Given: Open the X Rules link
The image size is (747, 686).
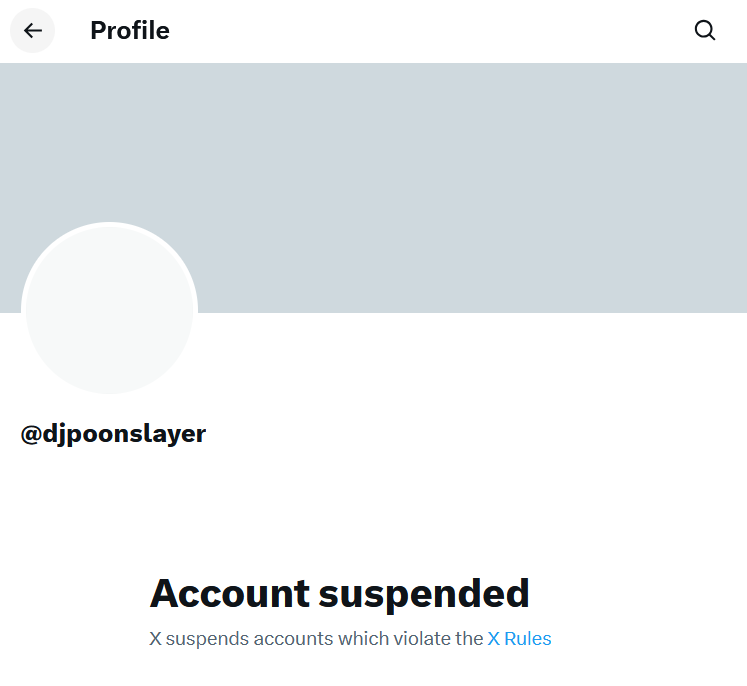Looking at the screenshot, I should (x=519, y=638).
